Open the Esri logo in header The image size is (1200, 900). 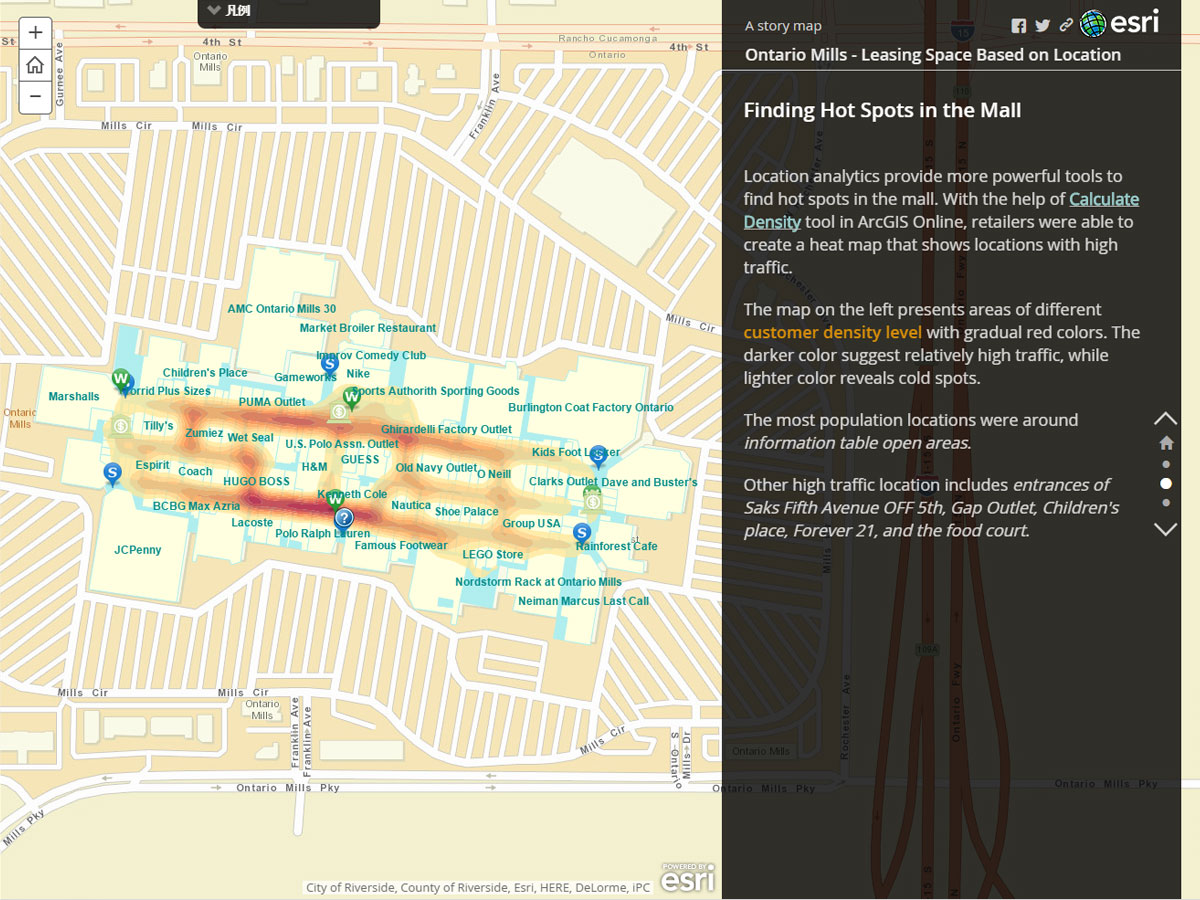1120,23
